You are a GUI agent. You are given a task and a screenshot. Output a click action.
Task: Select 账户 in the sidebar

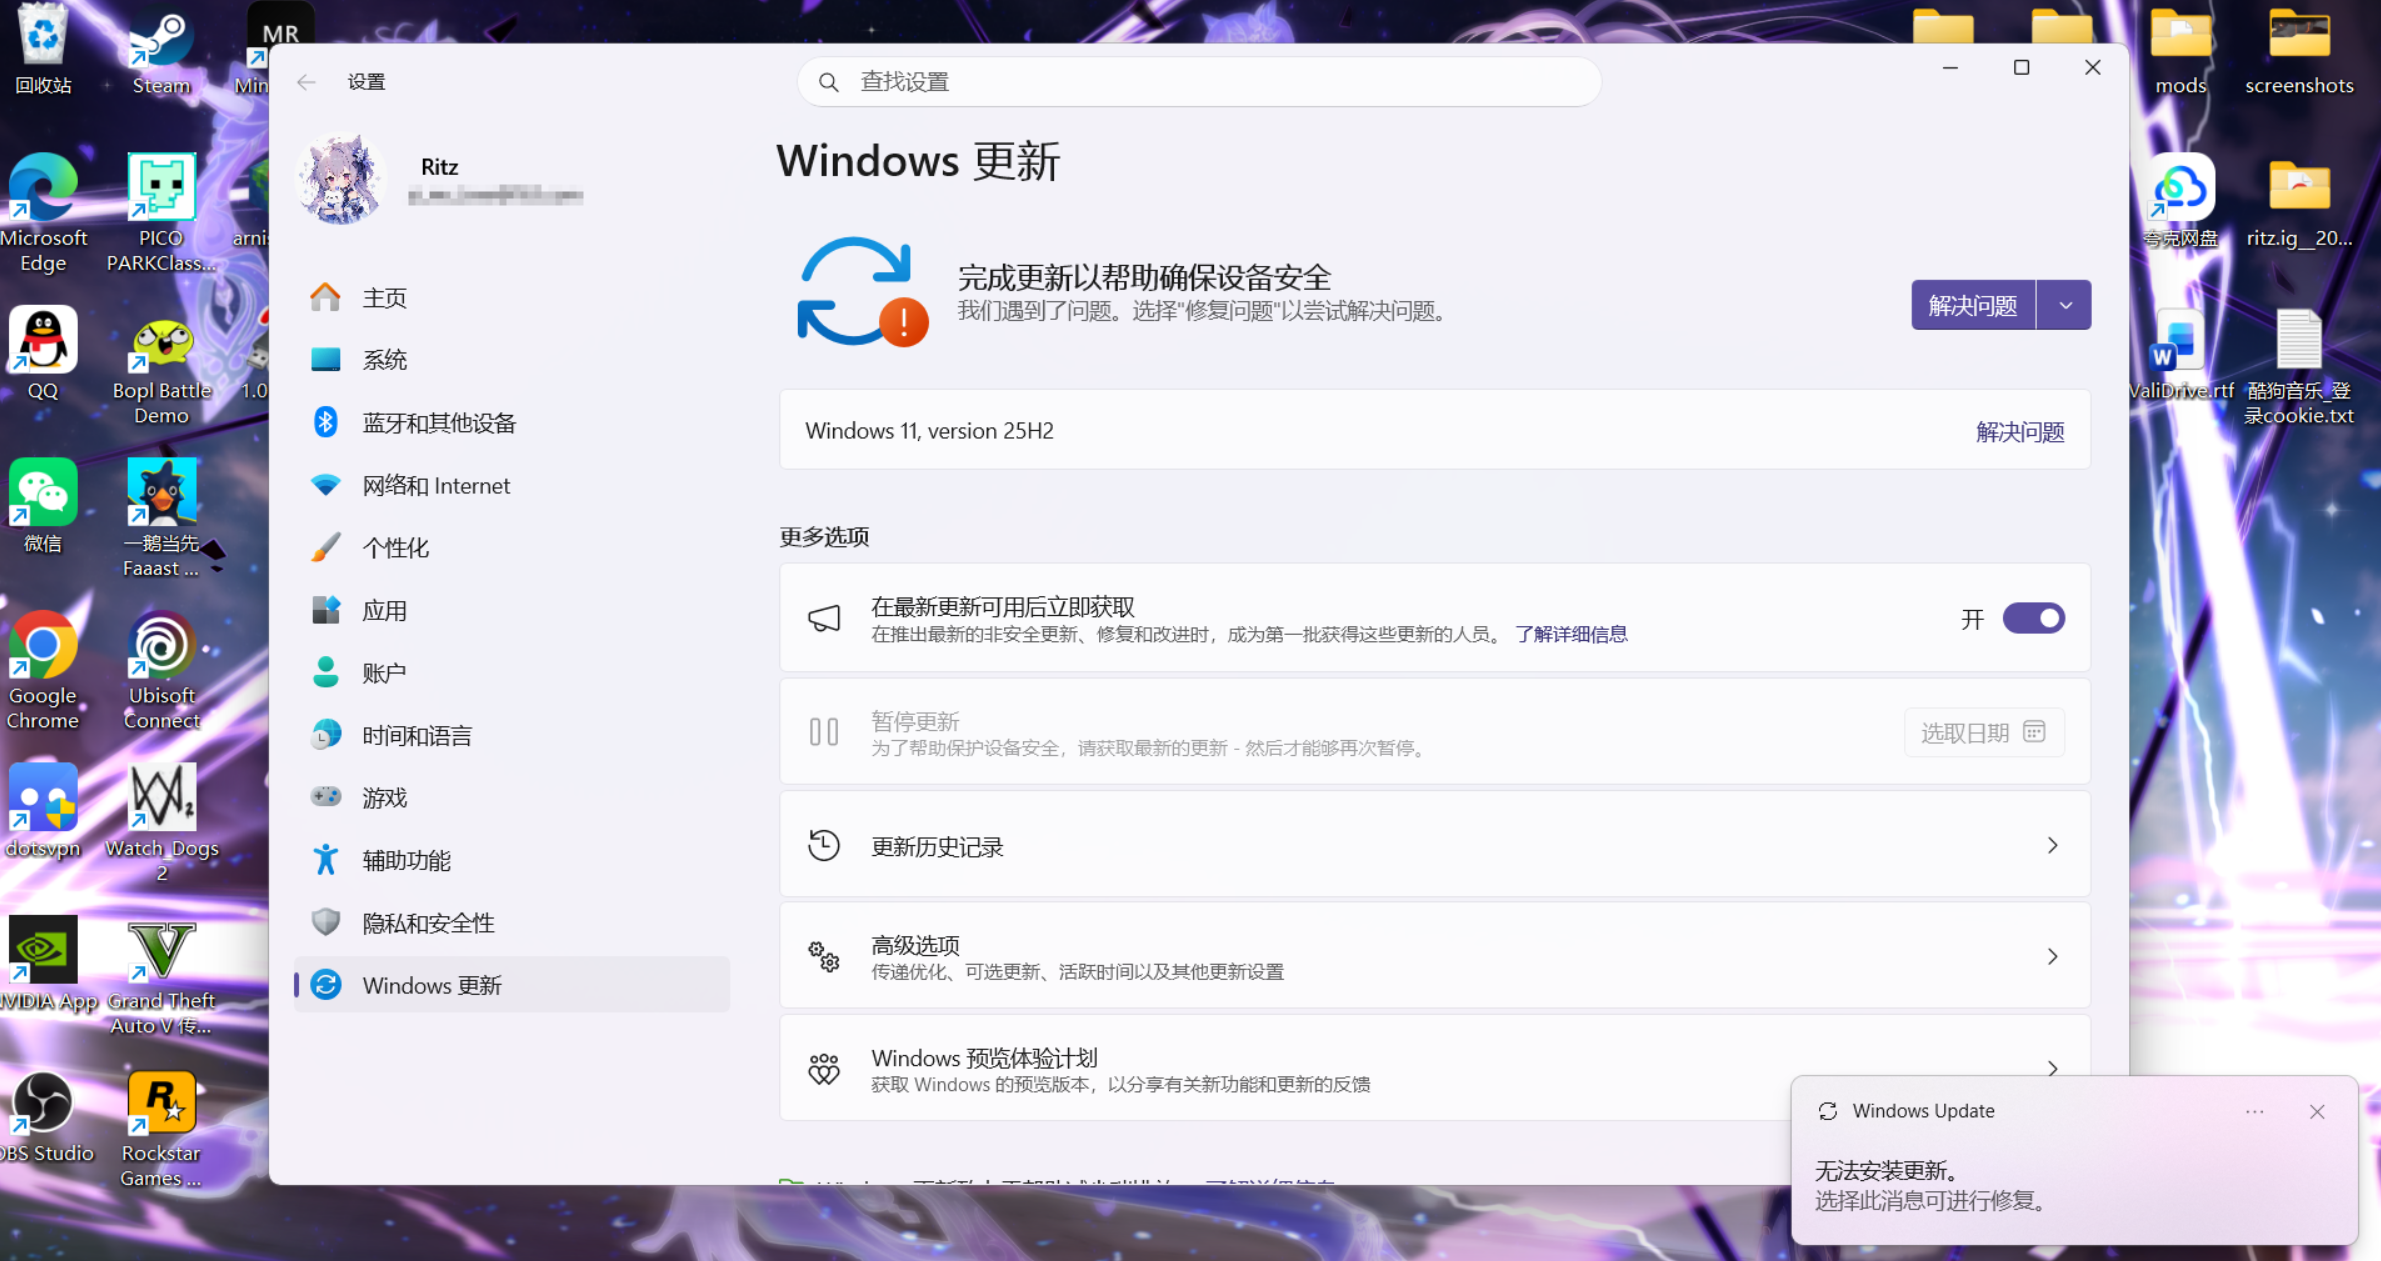(511, 673)
